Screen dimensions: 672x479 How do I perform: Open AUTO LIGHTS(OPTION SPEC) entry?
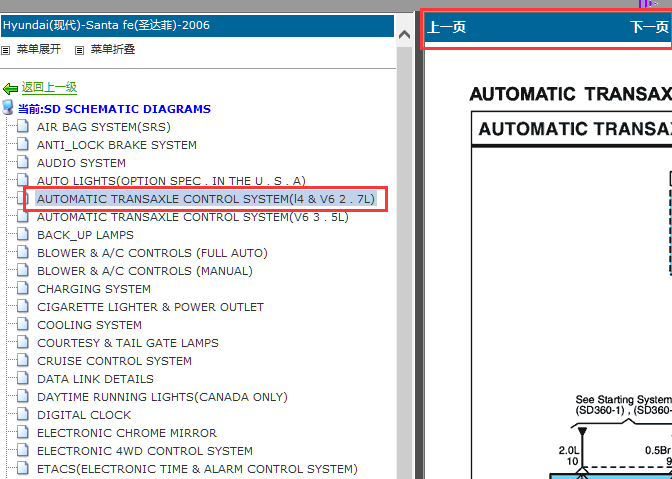[x=171, y=181]
